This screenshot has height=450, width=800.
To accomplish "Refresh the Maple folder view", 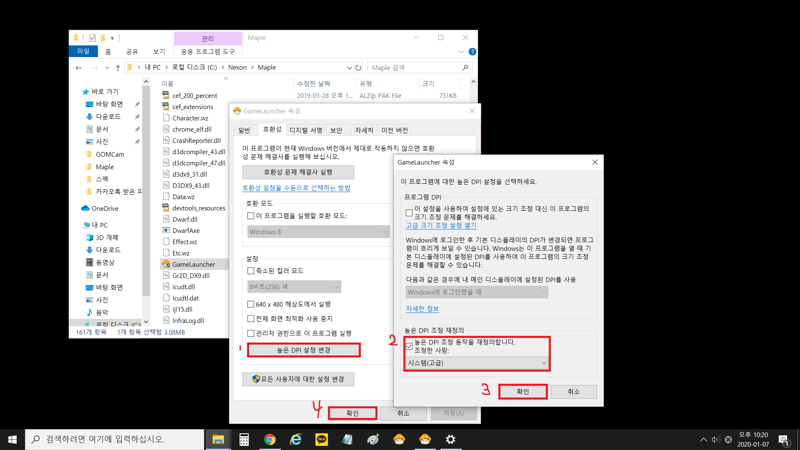I will [x=358, y=67].
